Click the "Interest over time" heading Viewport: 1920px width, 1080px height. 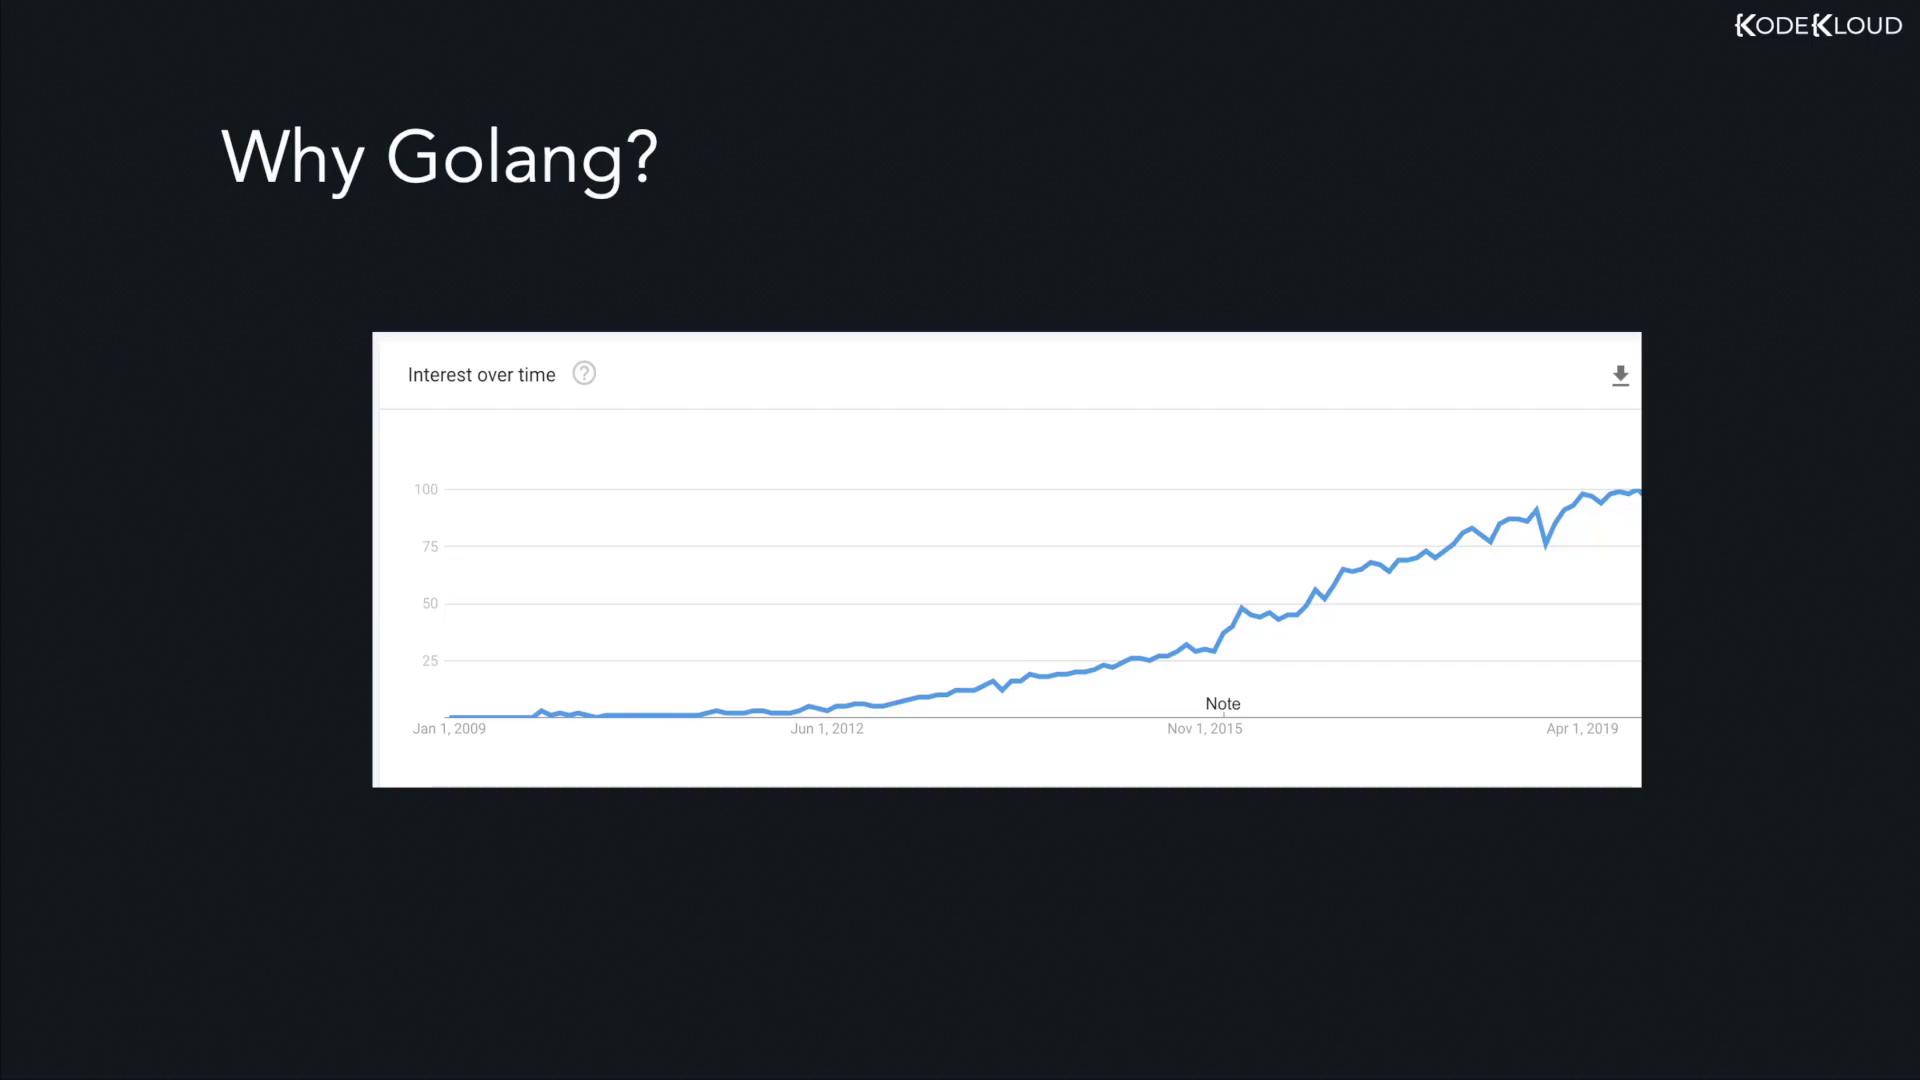pyautogui.click(x=481, y=375)
